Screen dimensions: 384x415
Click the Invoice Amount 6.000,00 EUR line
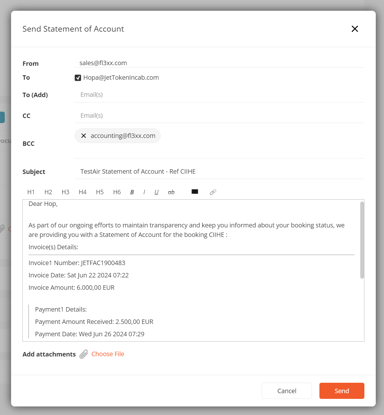pos(71,287)
